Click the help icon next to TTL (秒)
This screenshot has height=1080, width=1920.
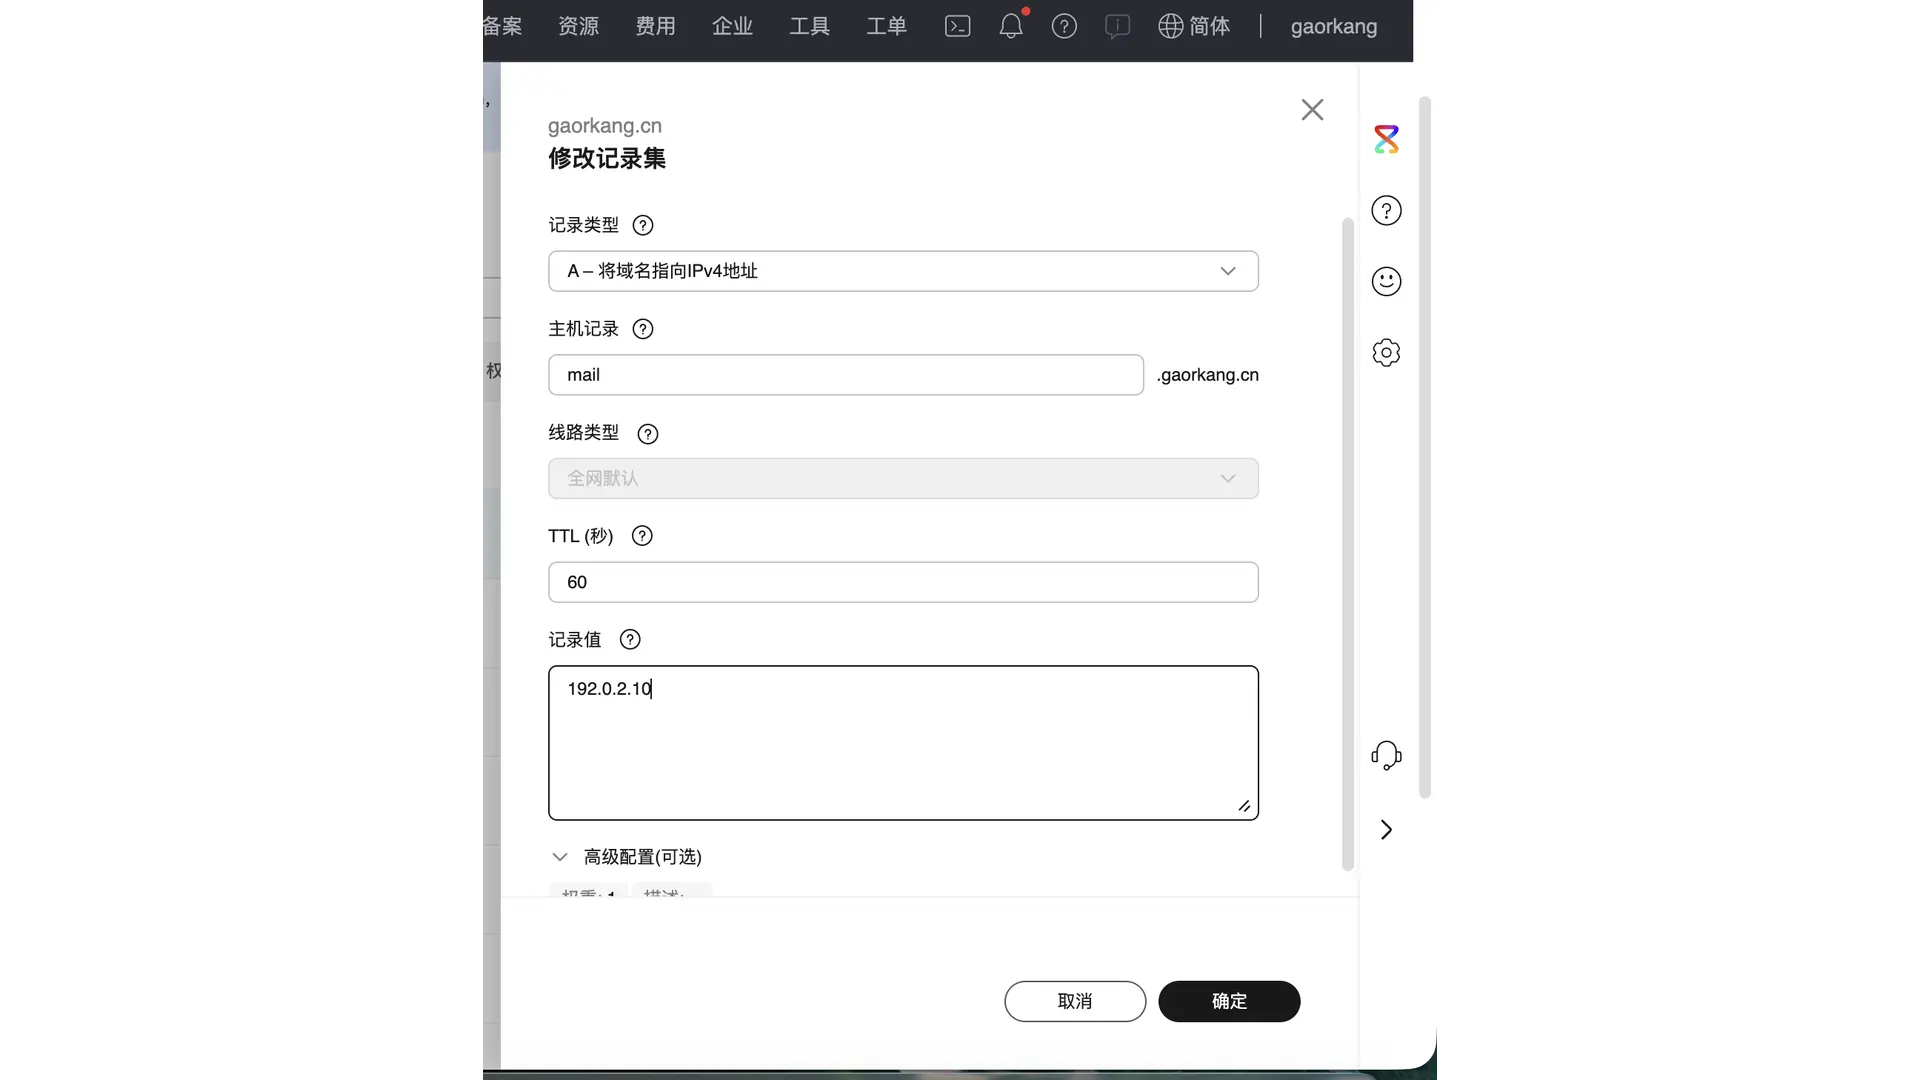pyautogui.click(x=642, y=536)
